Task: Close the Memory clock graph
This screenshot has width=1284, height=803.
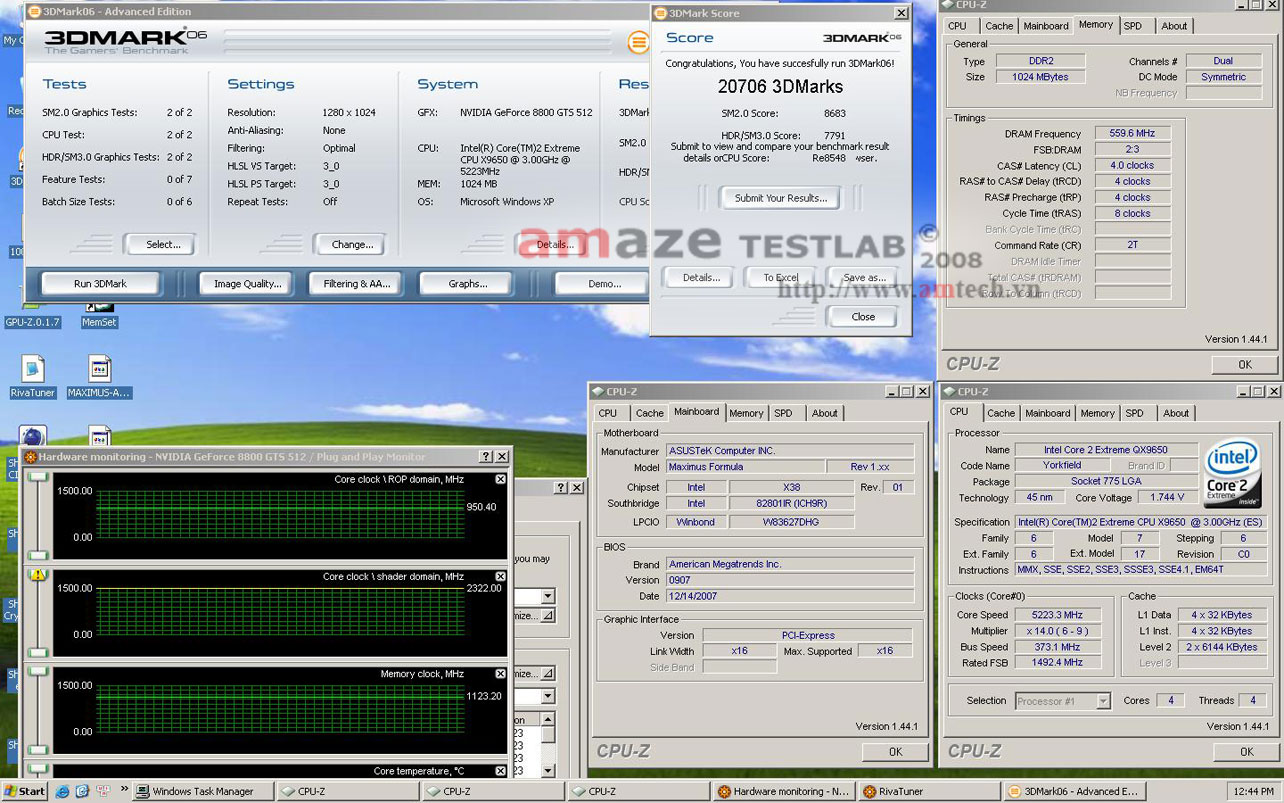Action: 501,674
